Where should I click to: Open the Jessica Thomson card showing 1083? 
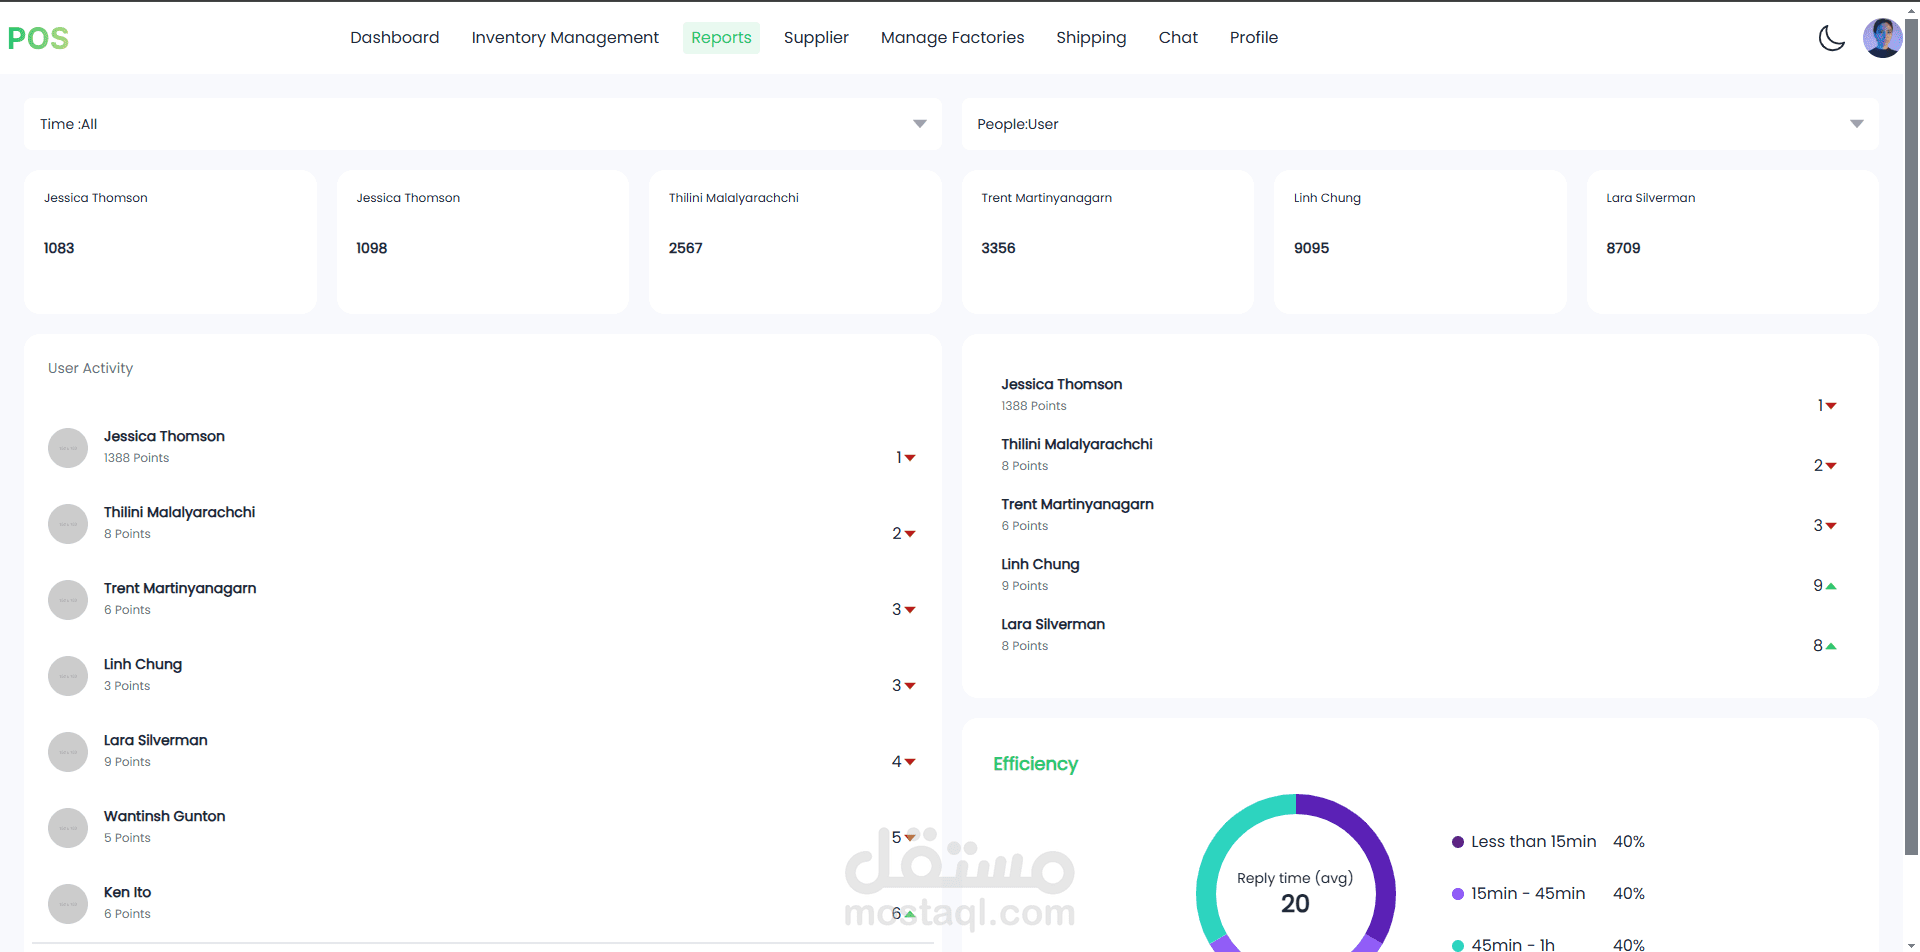170,242
